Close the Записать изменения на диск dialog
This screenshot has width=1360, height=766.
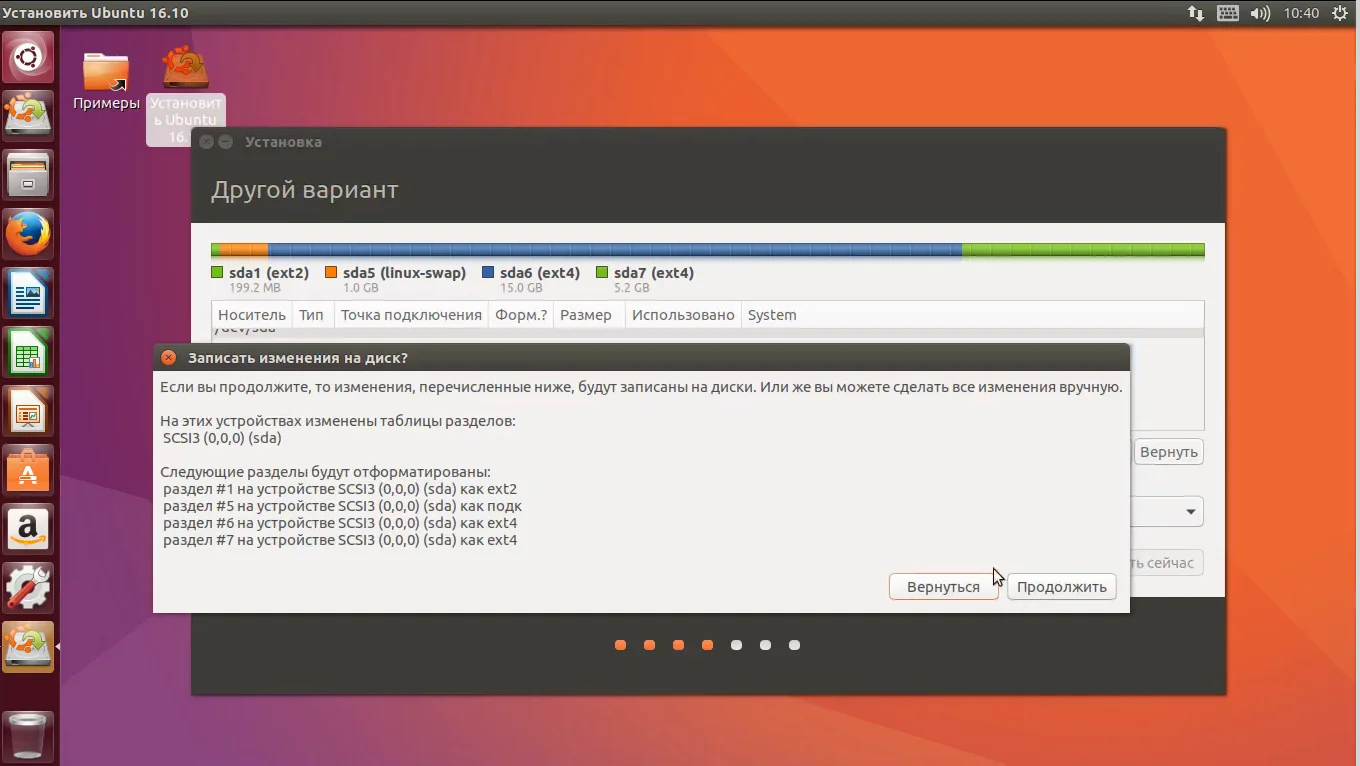(168, 357)
